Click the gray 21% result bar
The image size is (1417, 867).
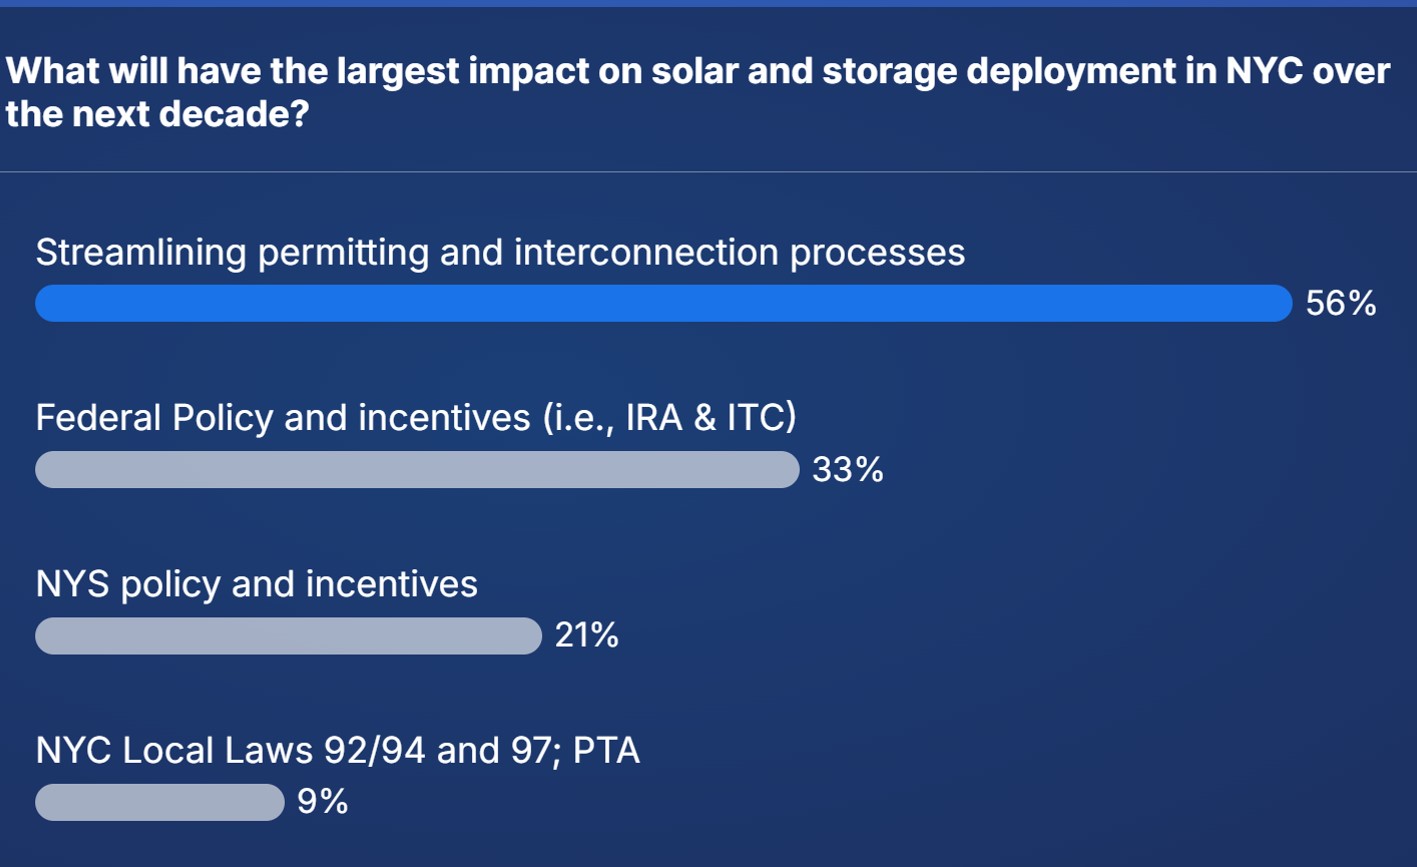pyautogui.click(x=289, y=635)
